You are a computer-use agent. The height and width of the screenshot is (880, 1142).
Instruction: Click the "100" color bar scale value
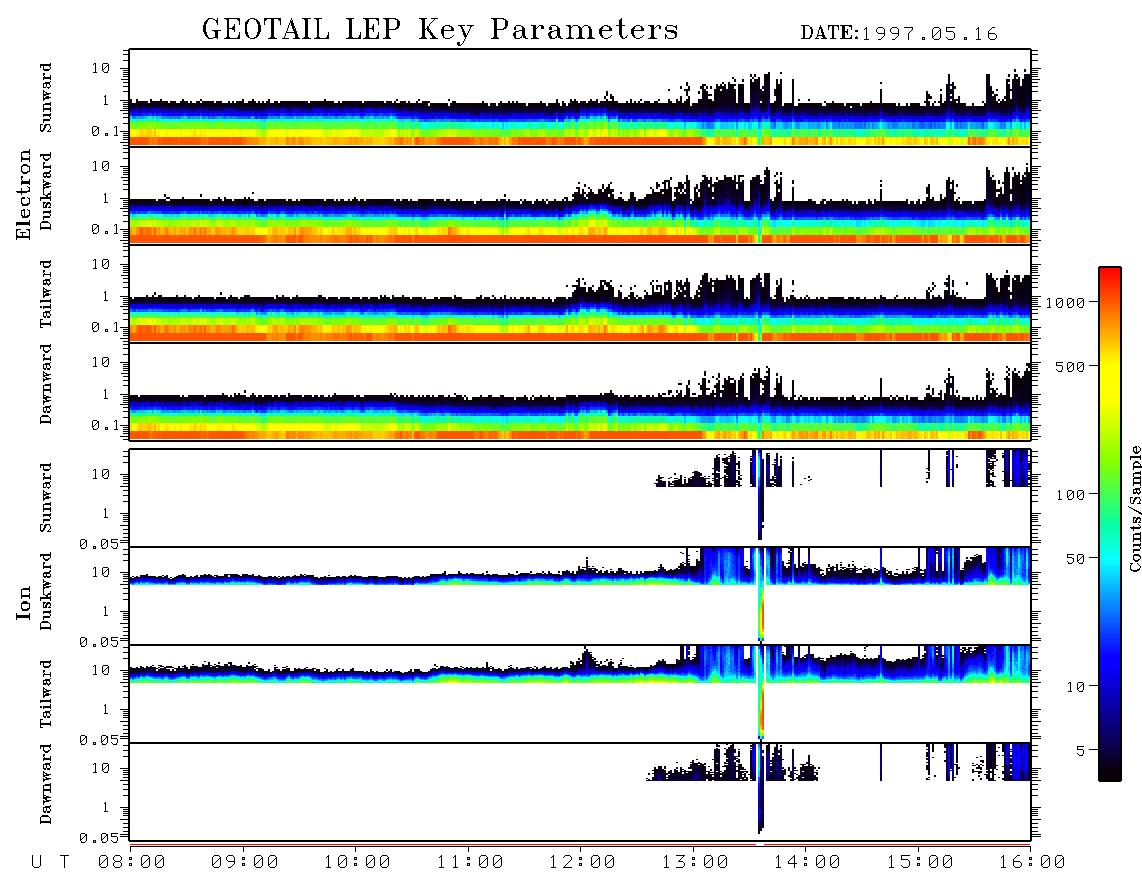pyautogui.click(x=1070, y=495)
